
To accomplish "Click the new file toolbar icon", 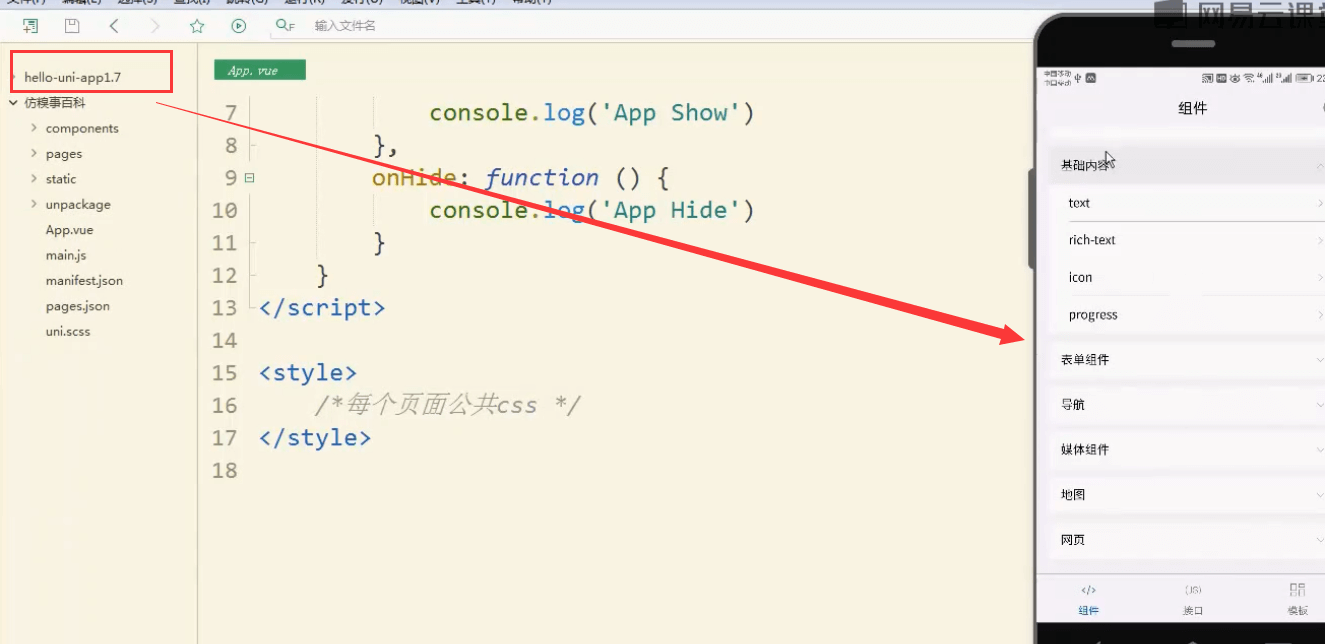I will click(x=31, y=26).
